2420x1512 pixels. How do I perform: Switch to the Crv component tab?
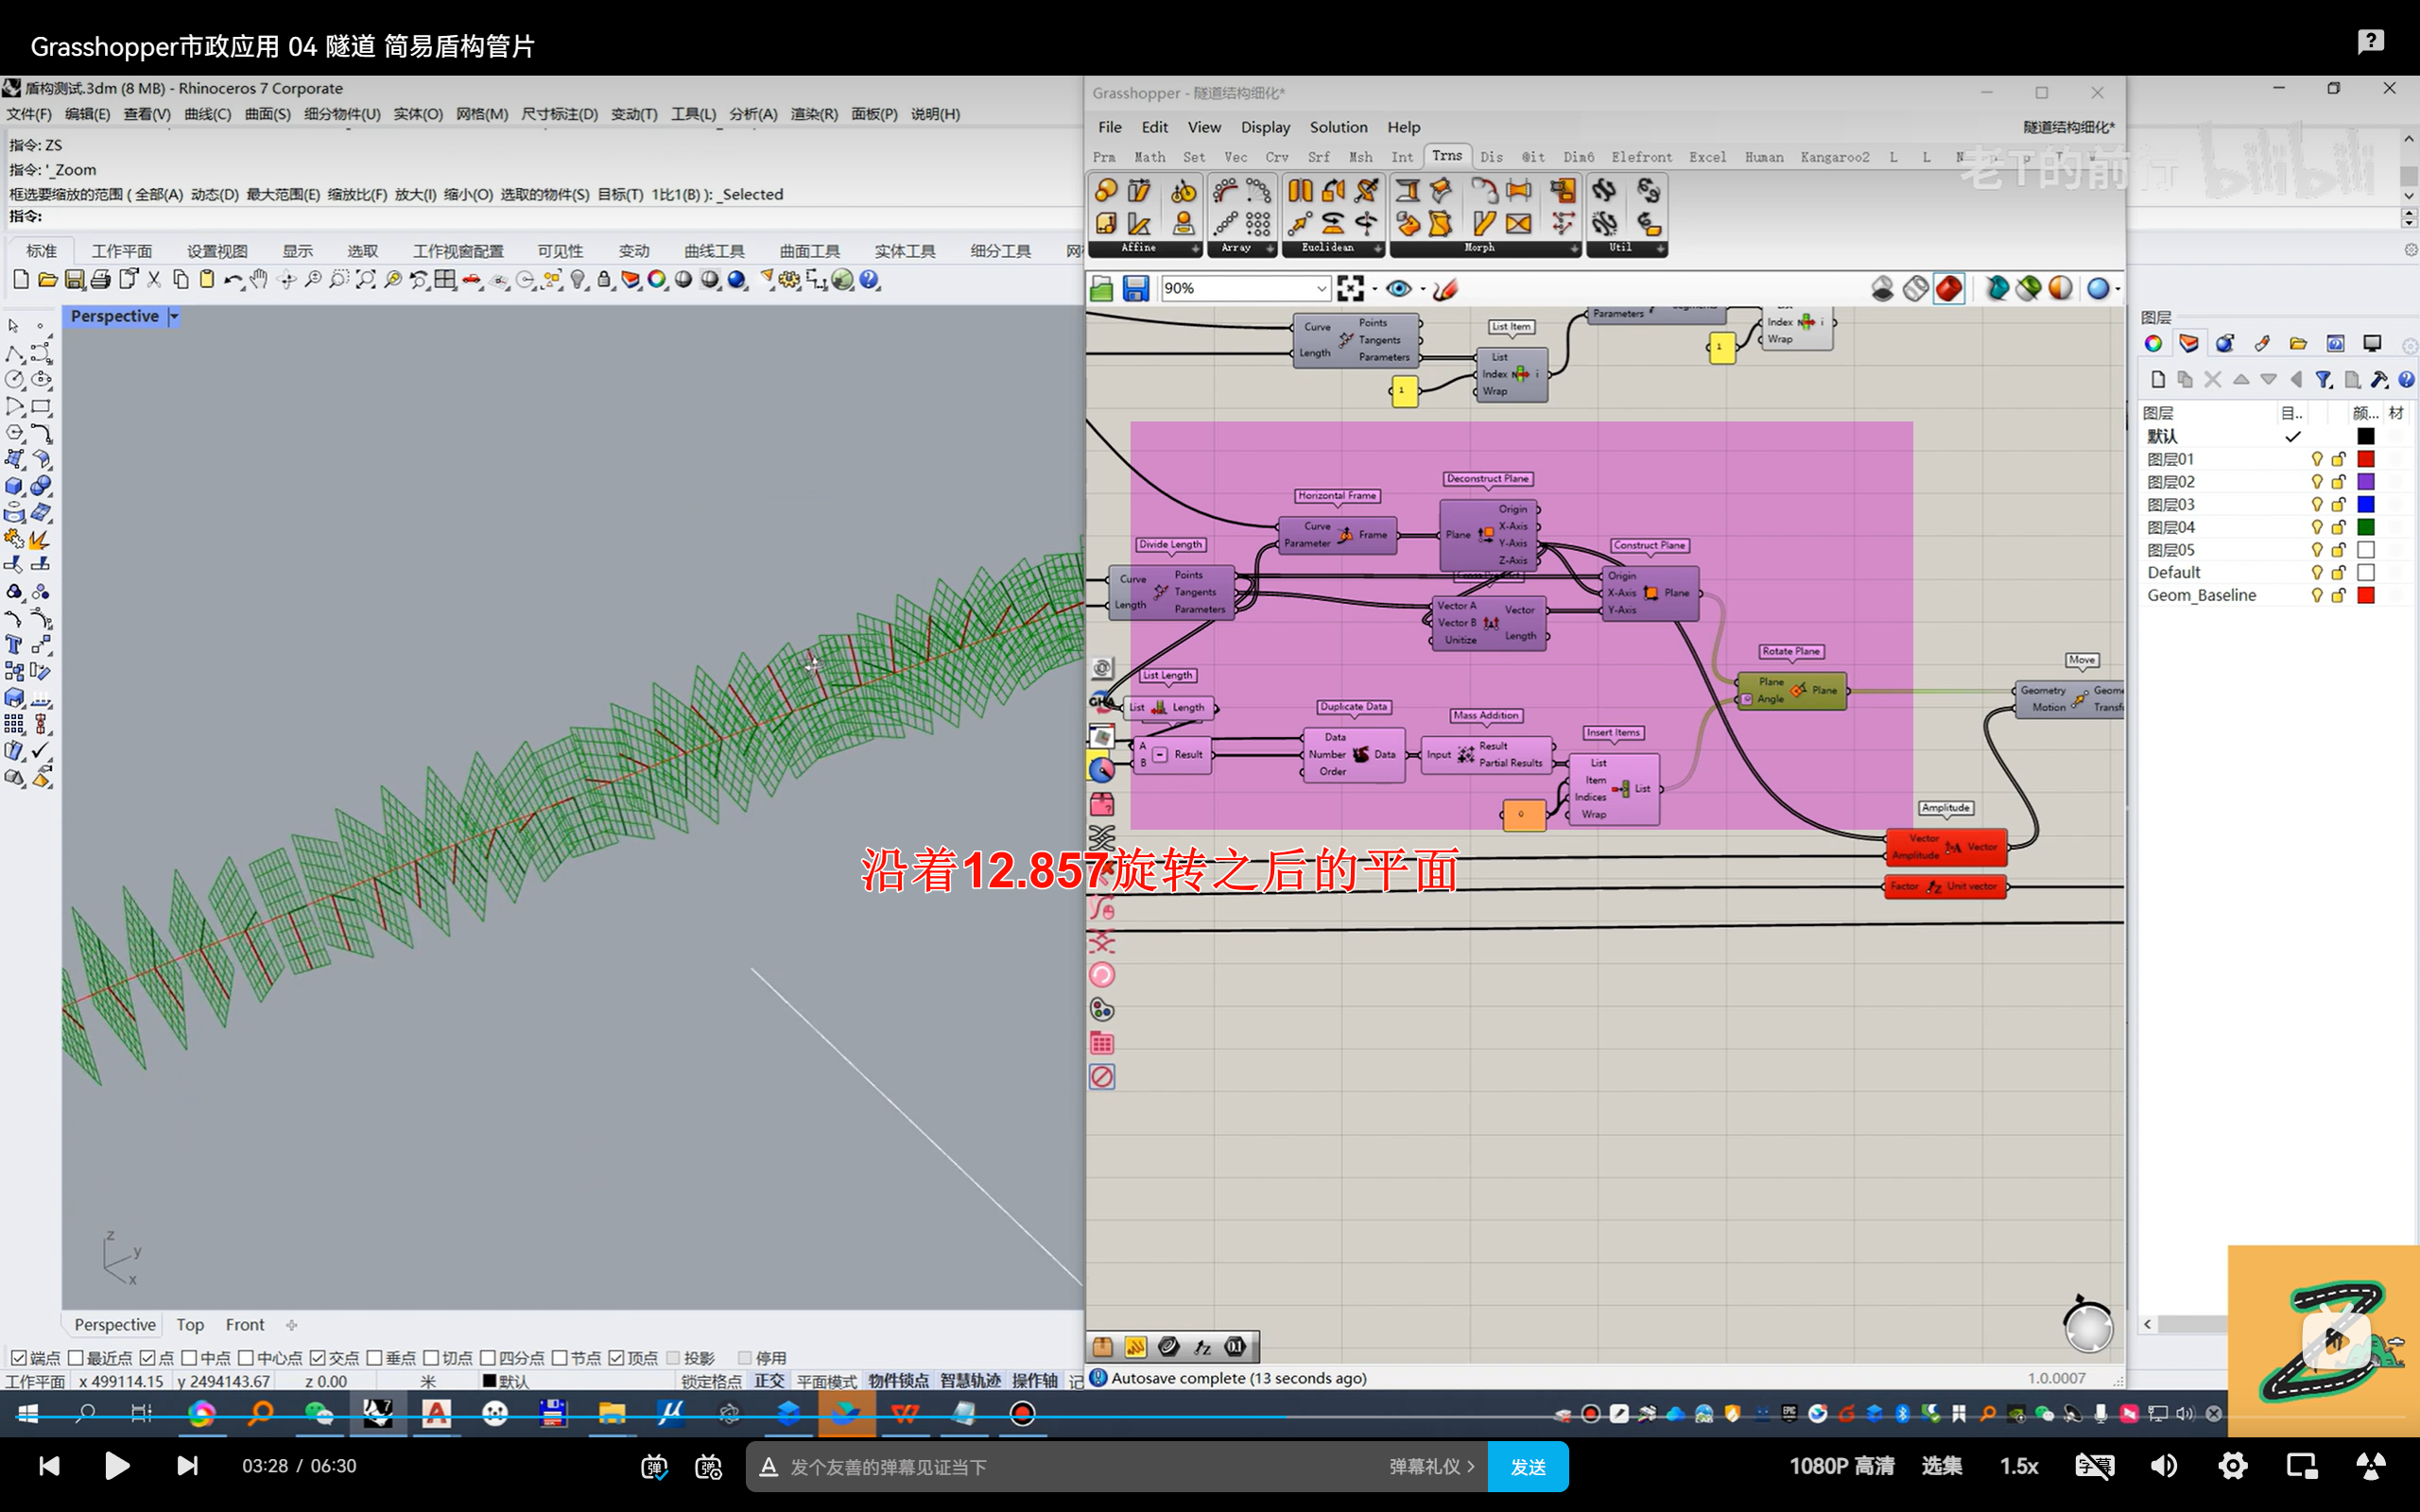click(1276, 157)
